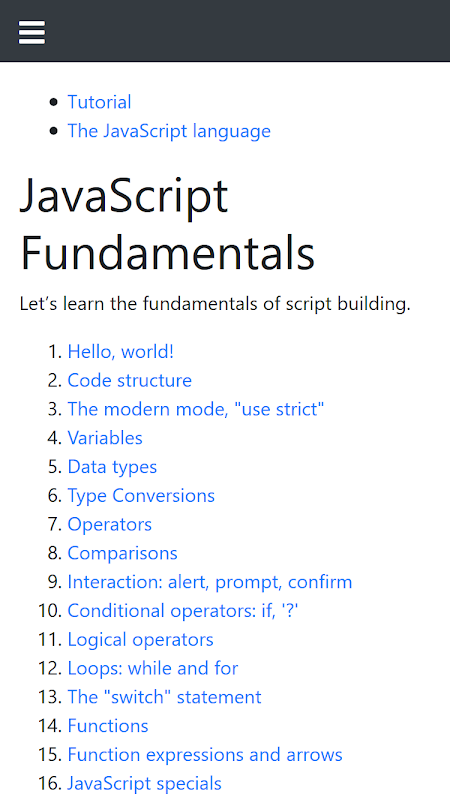Go to the Logical operators chapter
The image size is (450, 800).
[x=140, y=639]
